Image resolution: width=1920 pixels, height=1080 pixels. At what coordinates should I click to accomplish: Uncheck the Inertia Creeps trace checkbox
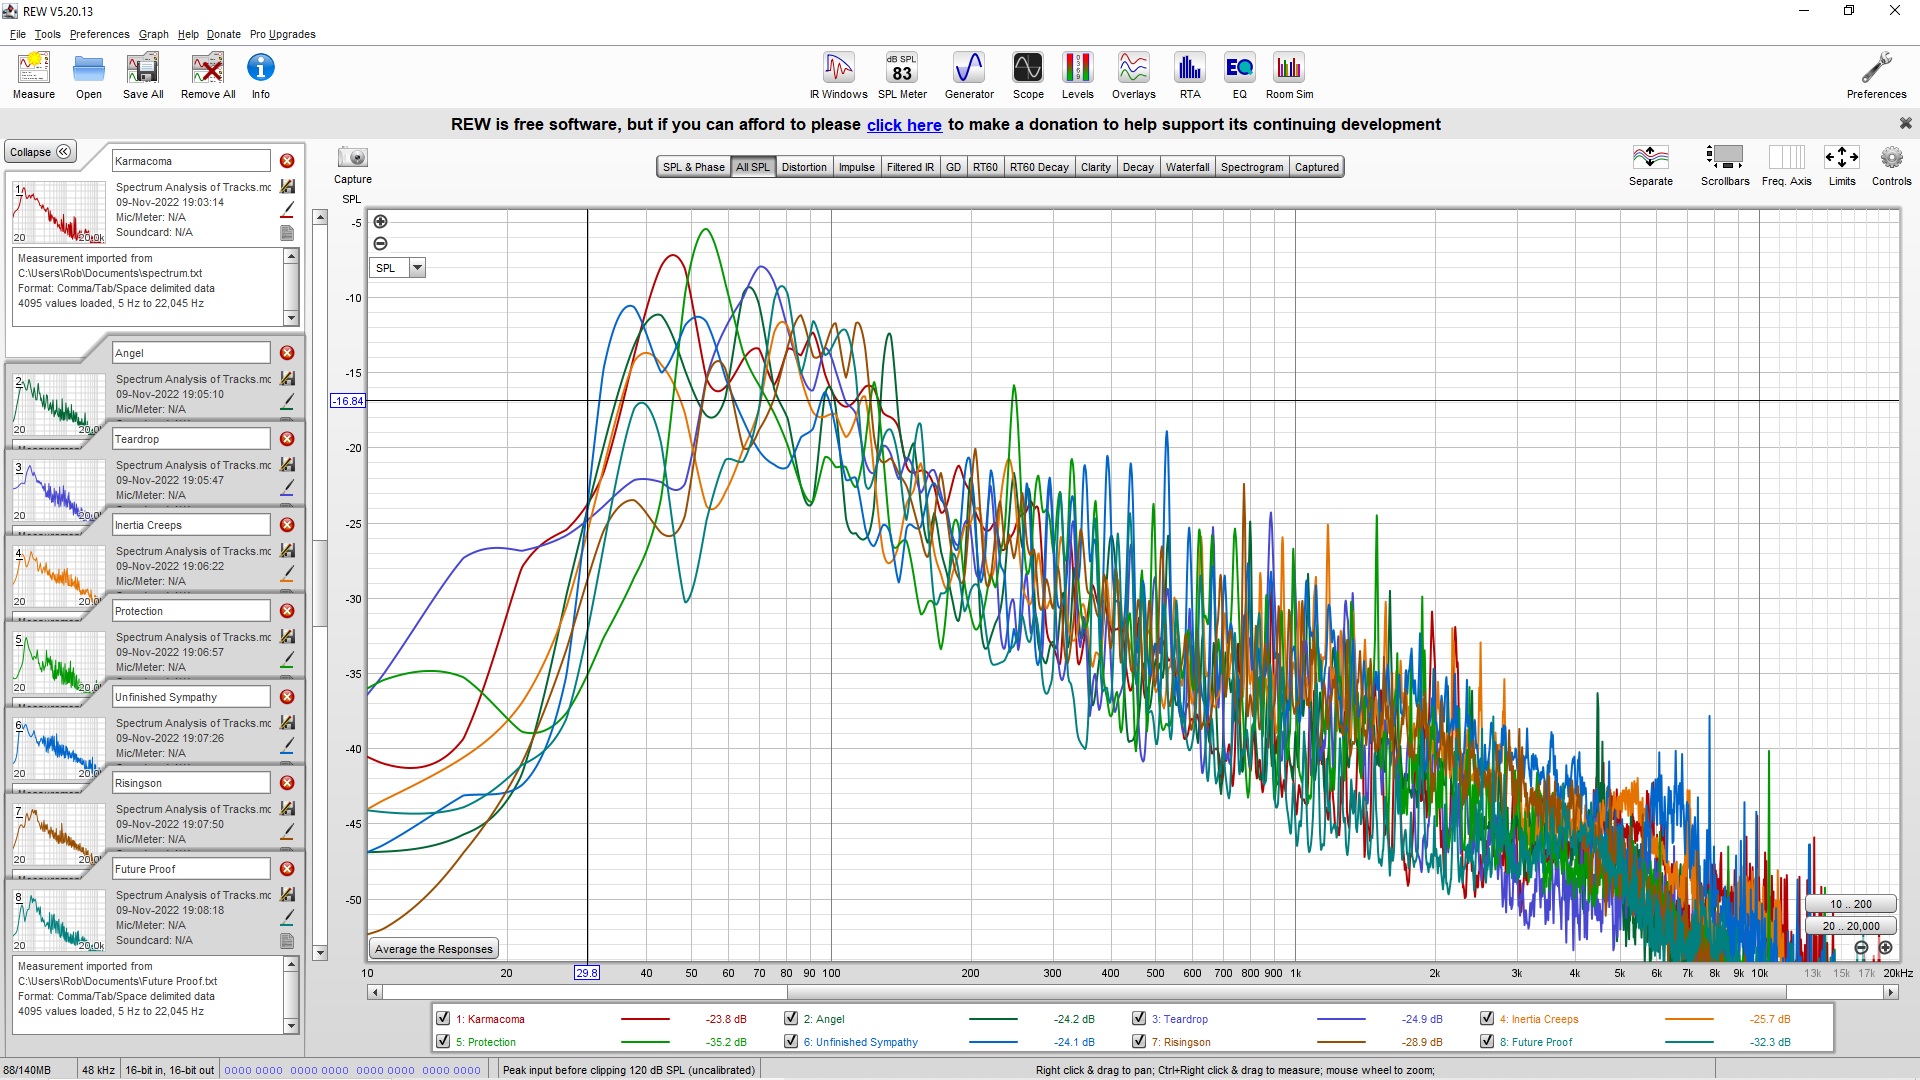pyautogui.click(x=1487, y=1018)
